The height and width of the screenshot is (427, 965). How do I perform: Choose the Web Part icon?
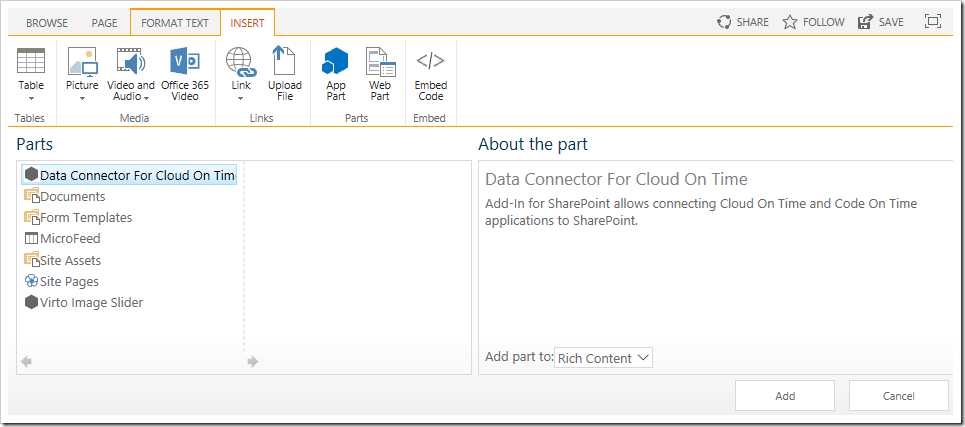[x=380, y=61]
